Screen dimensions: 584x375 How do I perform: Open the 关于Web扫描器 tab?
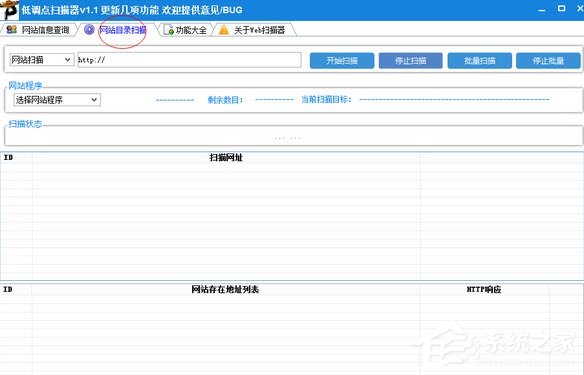[254, 30]
